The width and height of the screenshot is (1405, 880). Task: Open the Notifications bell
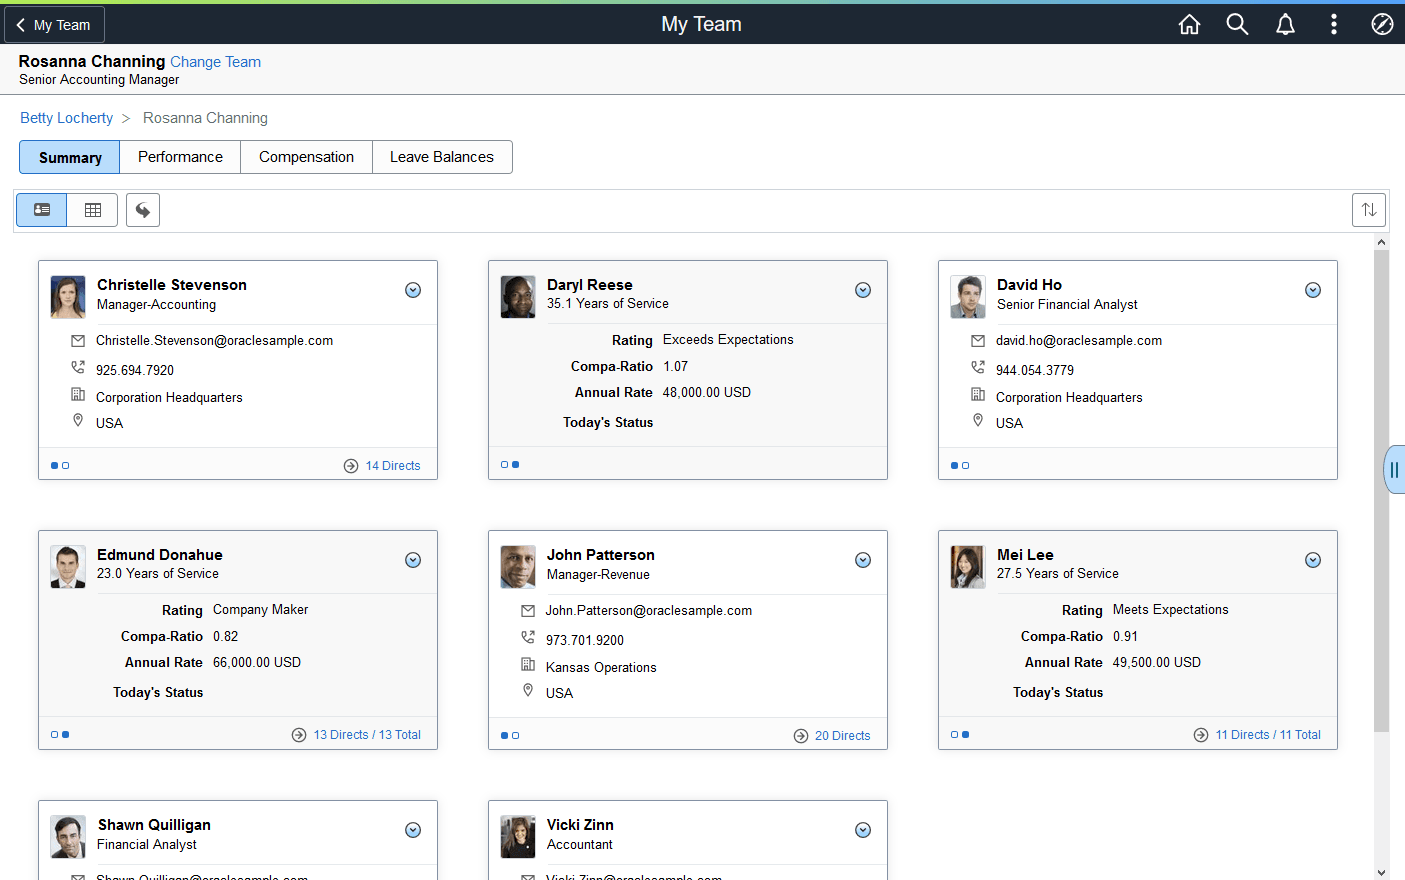1285,24
